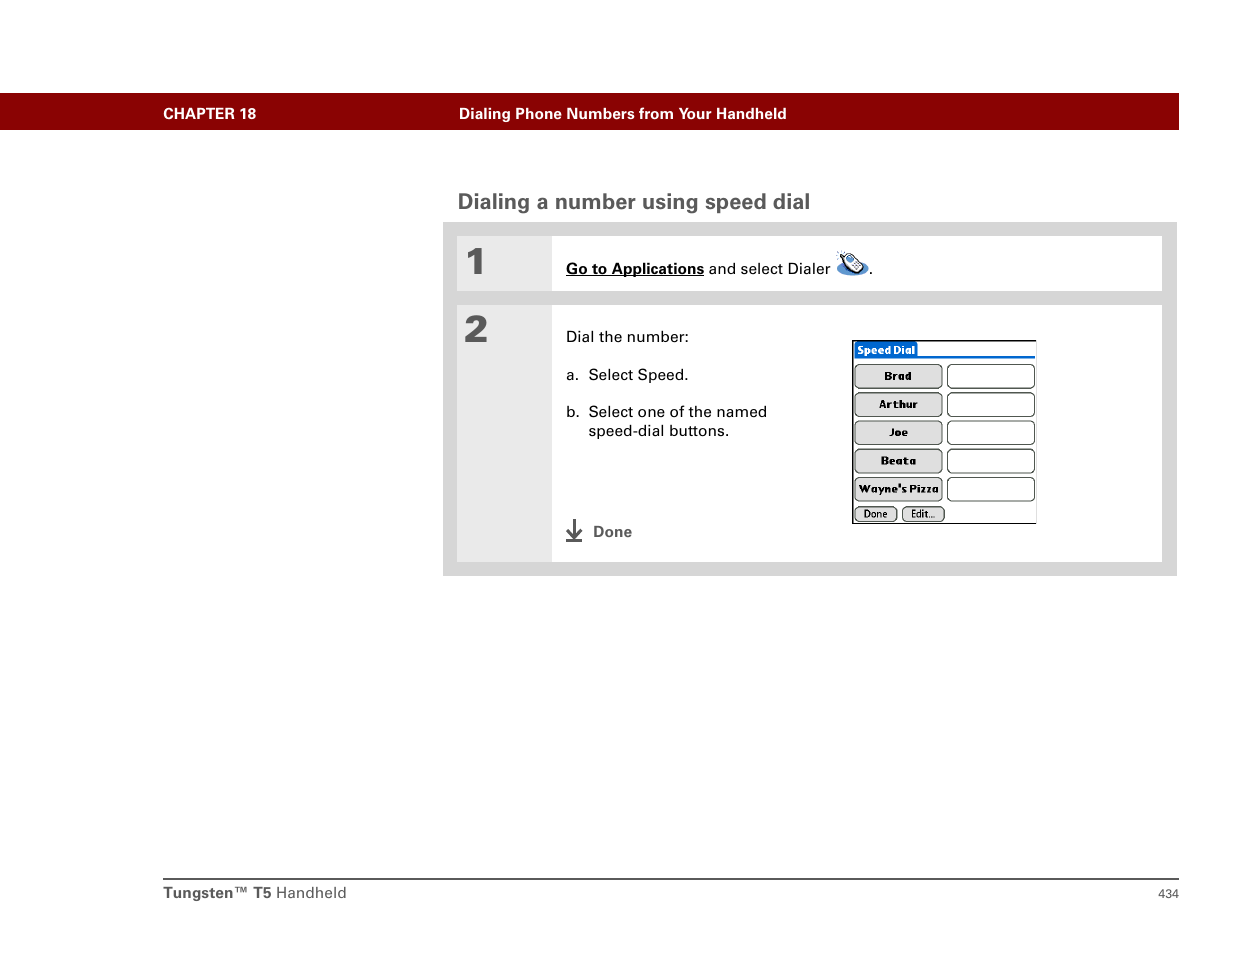Viewport: 1235px width, 954px height.
Task: Select the Brad speed-dial button
Action: (x=898, y=376)
